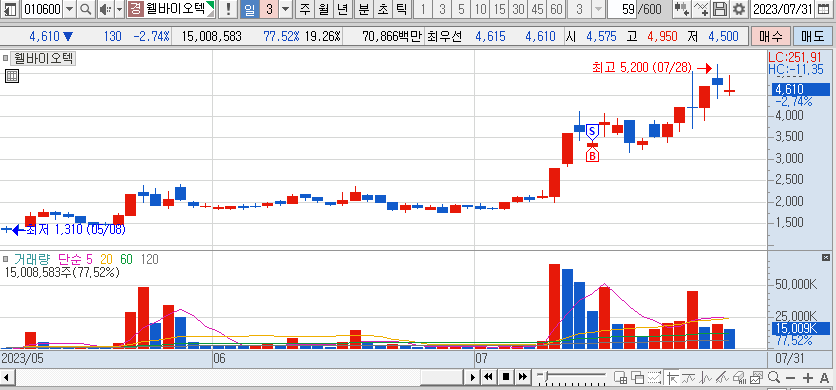
Task: Click the diagonal pencil line drawing icon
Action: point(723,378)
